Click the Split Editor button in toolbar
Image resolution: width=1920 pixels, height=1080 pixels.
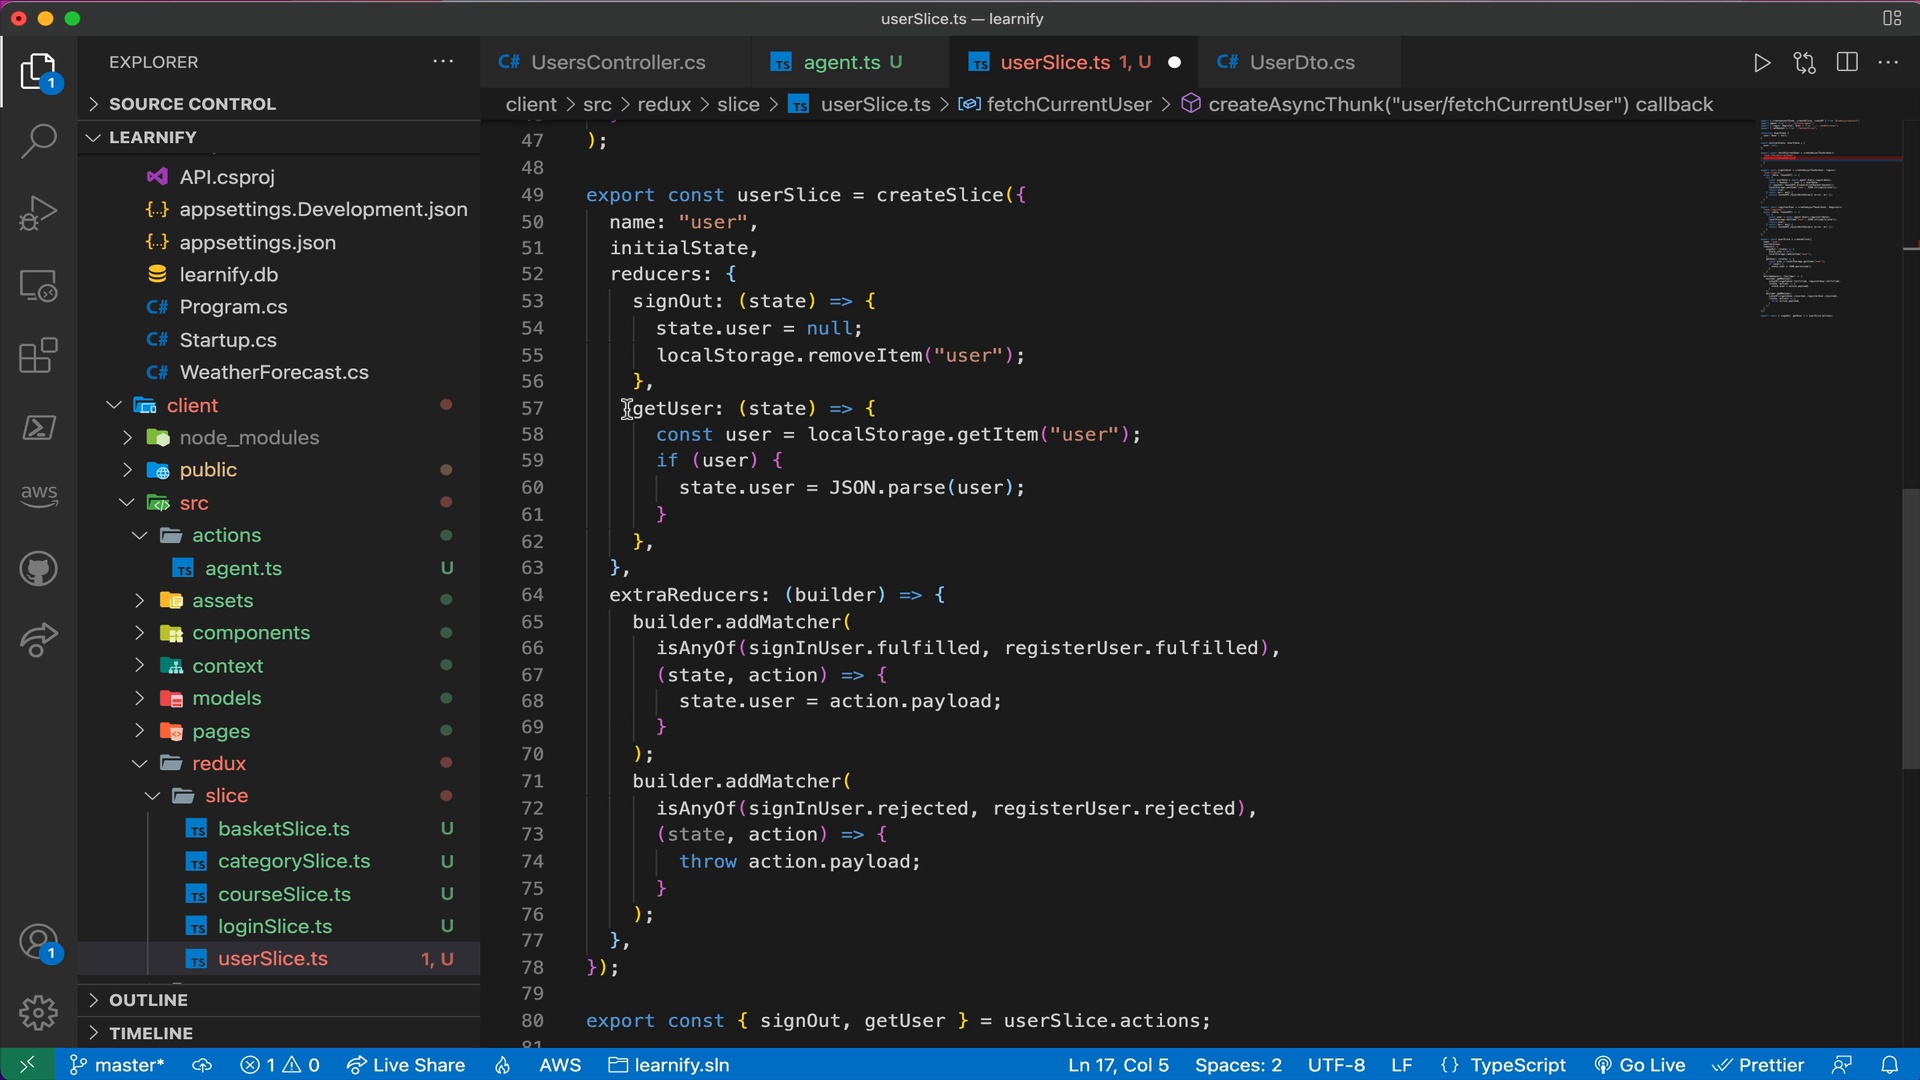[1845, 62]
